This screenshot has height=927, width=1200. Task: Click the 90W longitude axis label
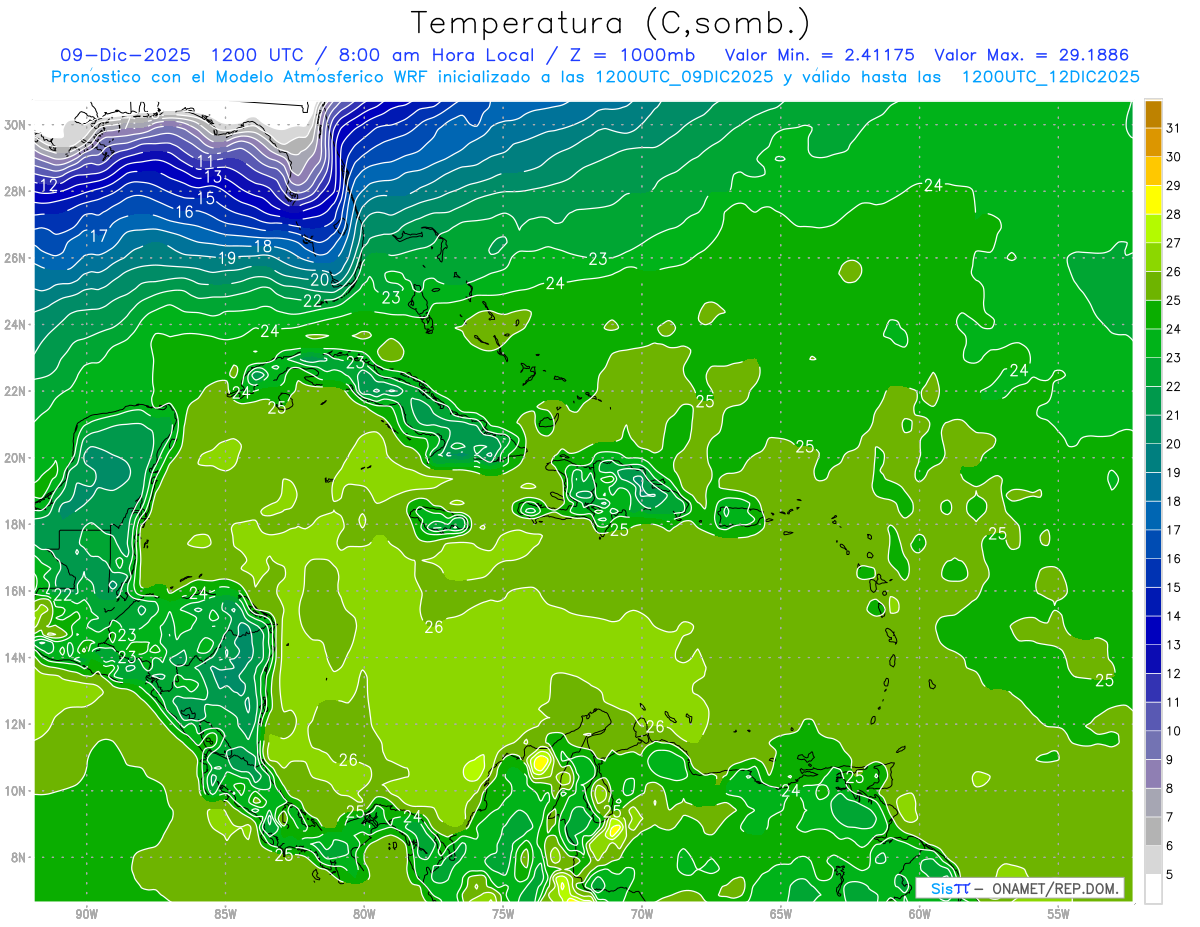point(87,914)
